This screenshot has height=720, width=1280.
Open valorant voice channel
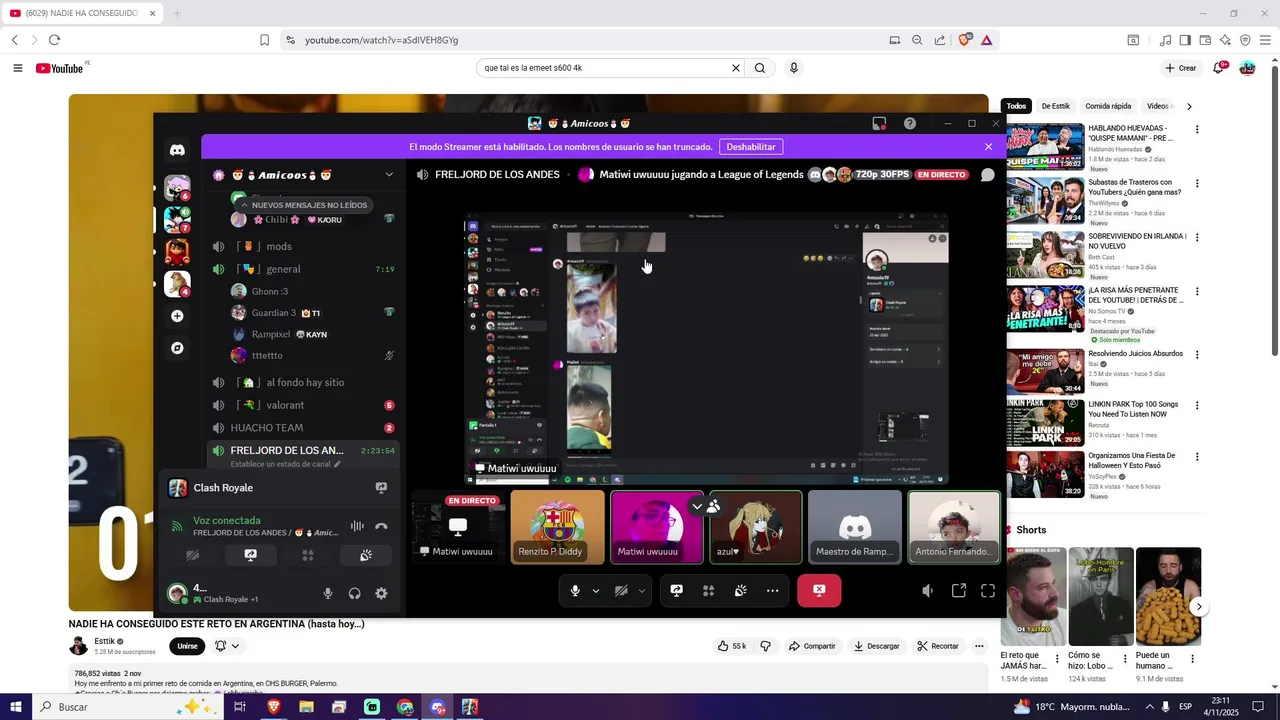point(304,405)
